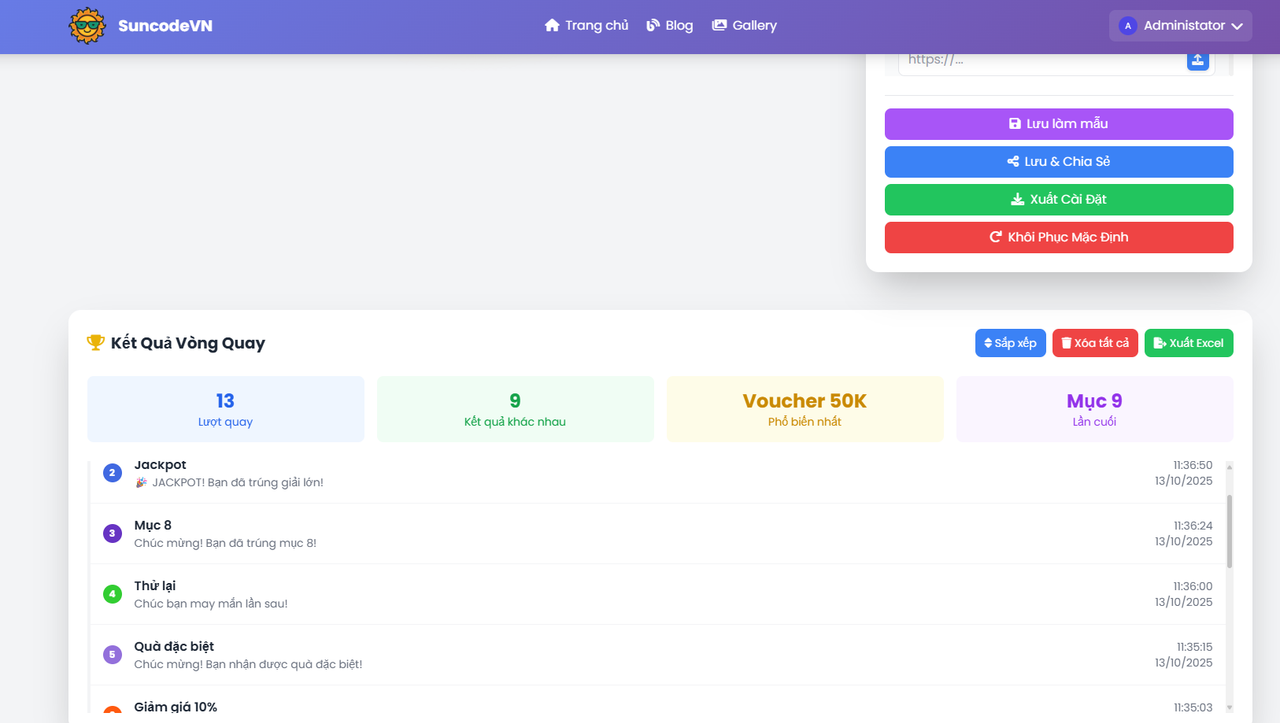Click the SuncodeVN sun logo
This screenshot has width=1280, height=723.
point(87,26)
